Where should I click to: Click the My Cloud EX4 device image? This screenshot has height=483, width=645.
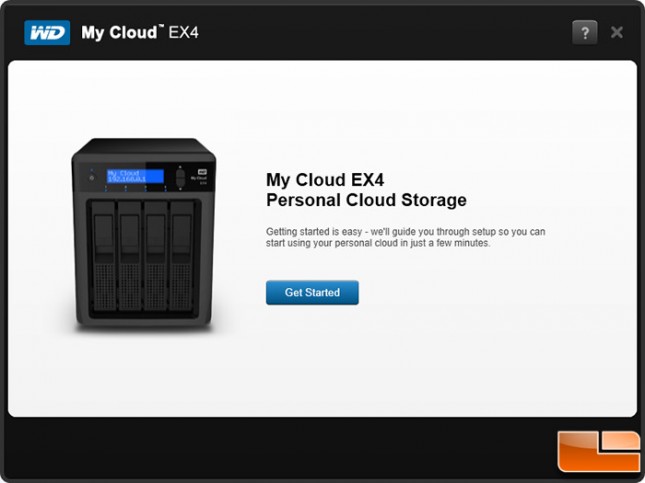(144, 234)
